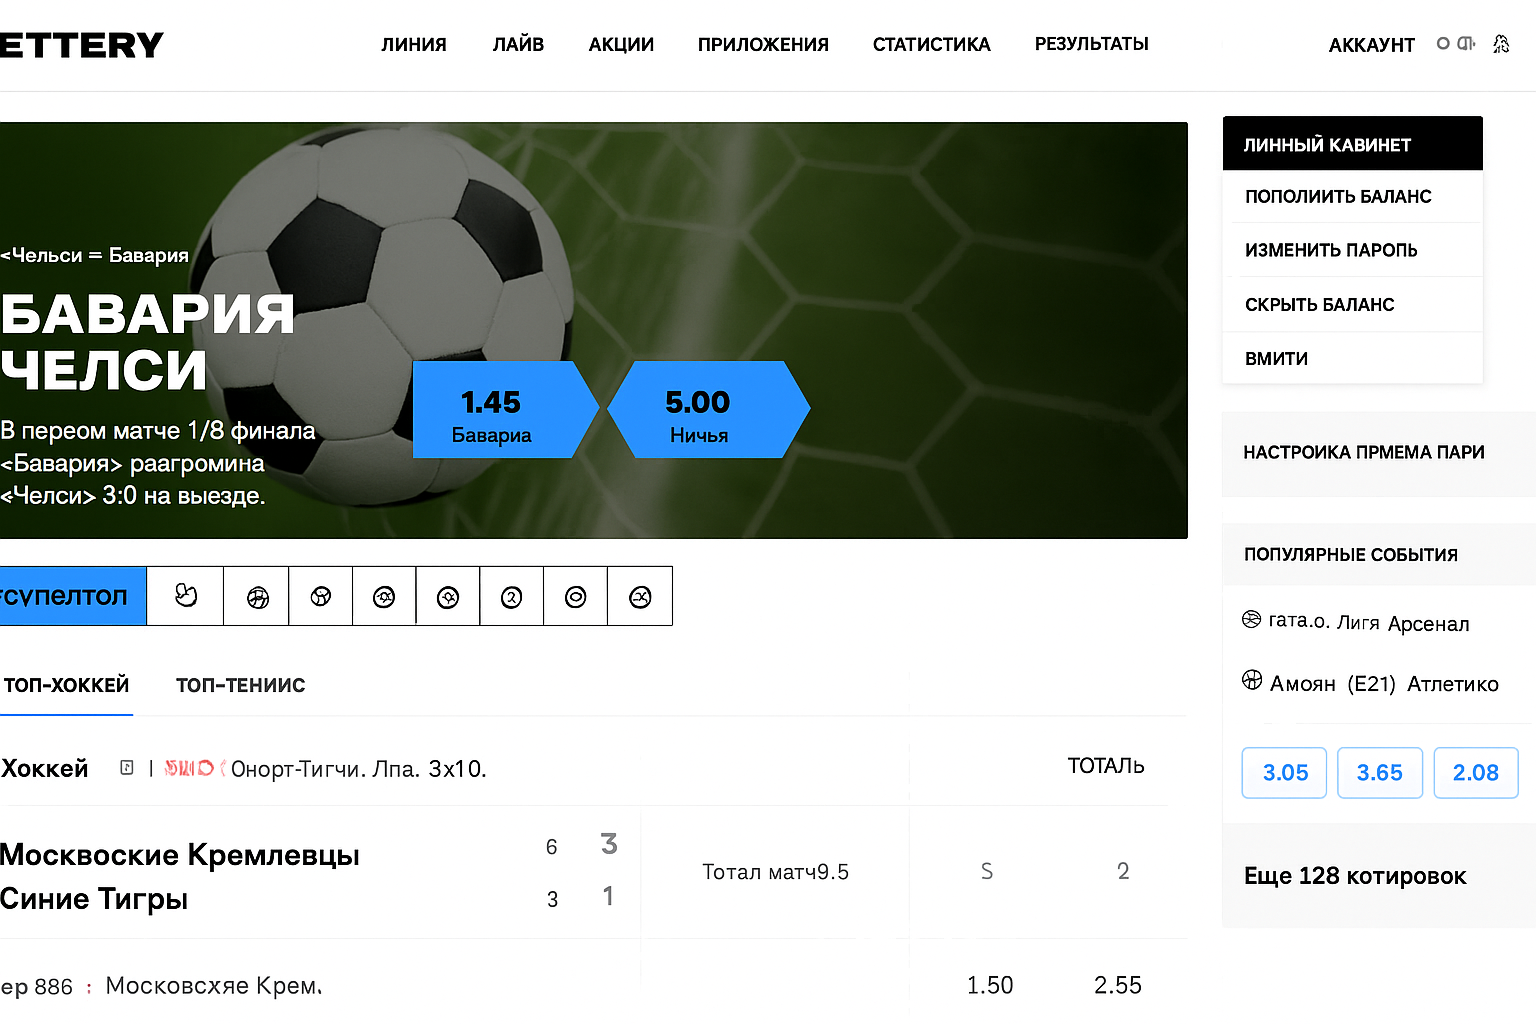1536x1024 pixels.
Task: Switch to the ТОП-ТЕНИИС tab
Action: click(x=241, y=685)
